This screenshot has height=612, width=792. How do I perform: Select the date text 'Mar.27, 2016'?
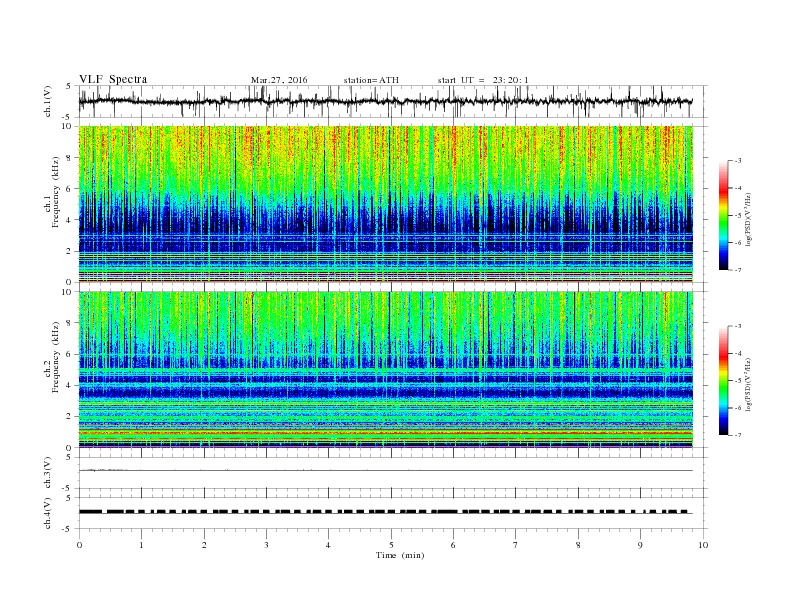279,80
